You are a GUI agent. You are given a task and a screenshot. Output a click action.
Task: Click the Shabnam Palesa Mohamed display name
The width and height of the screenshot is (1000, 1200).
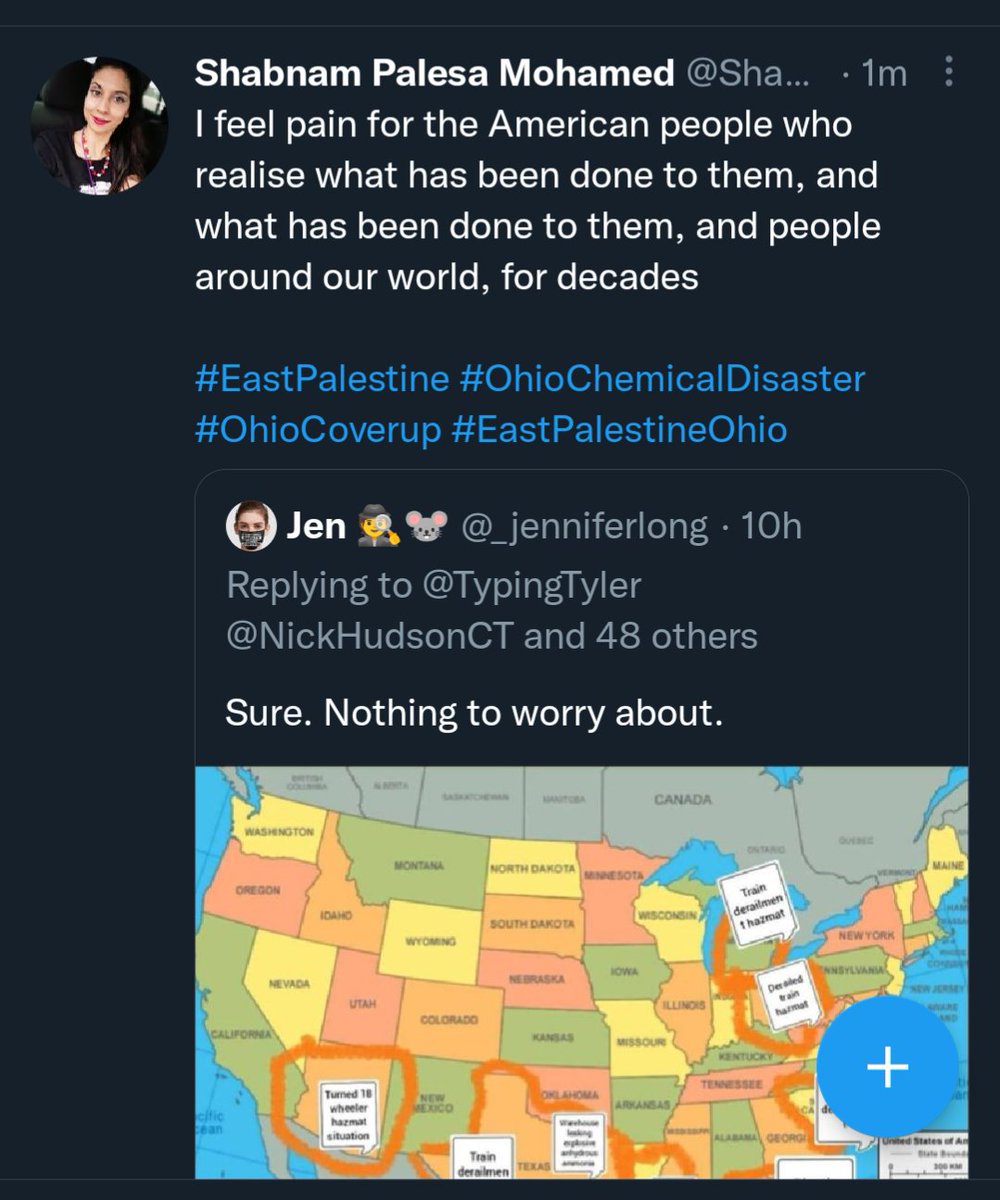pyautogui.click(x=434, y=72)
